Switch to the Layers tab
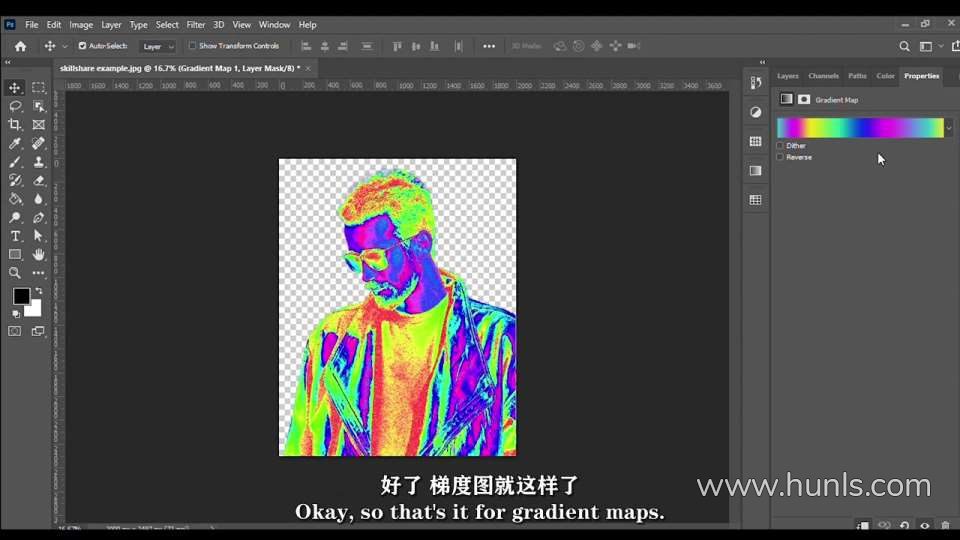 click(x=787, y=76)
